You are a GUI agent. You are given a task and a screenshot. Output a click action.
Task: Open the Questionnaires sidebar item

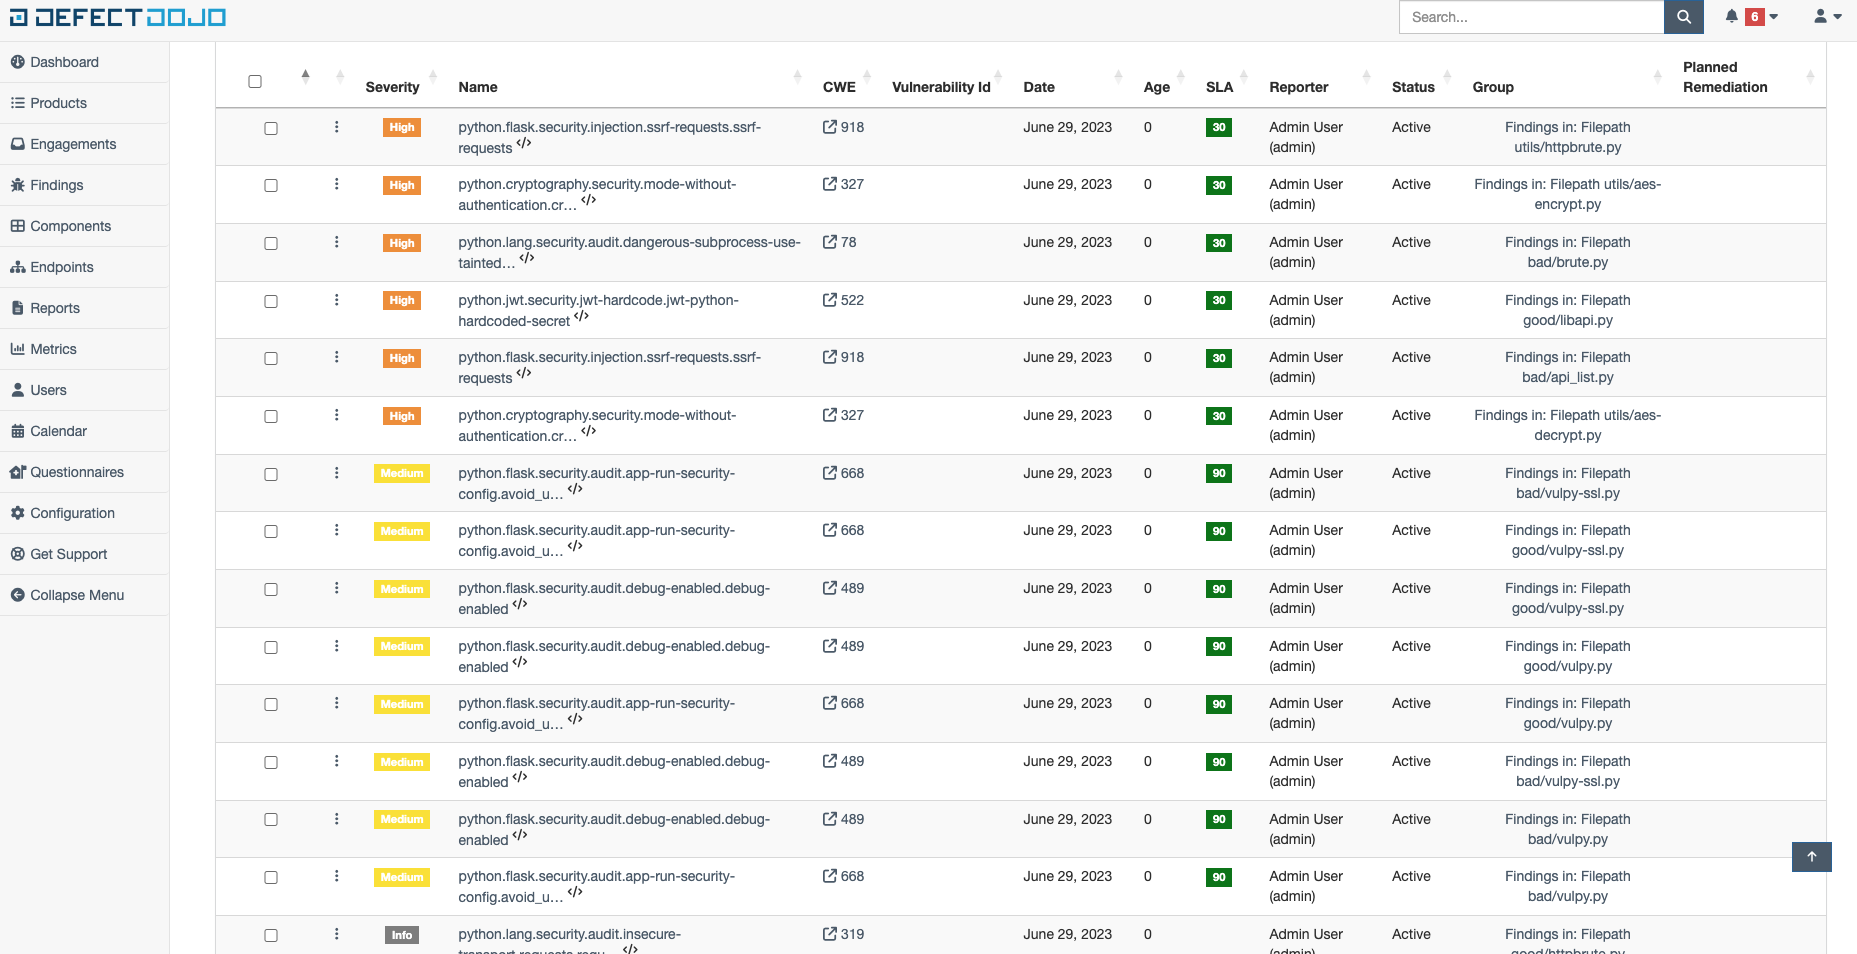pyautogui.click(x=84, y=472)
